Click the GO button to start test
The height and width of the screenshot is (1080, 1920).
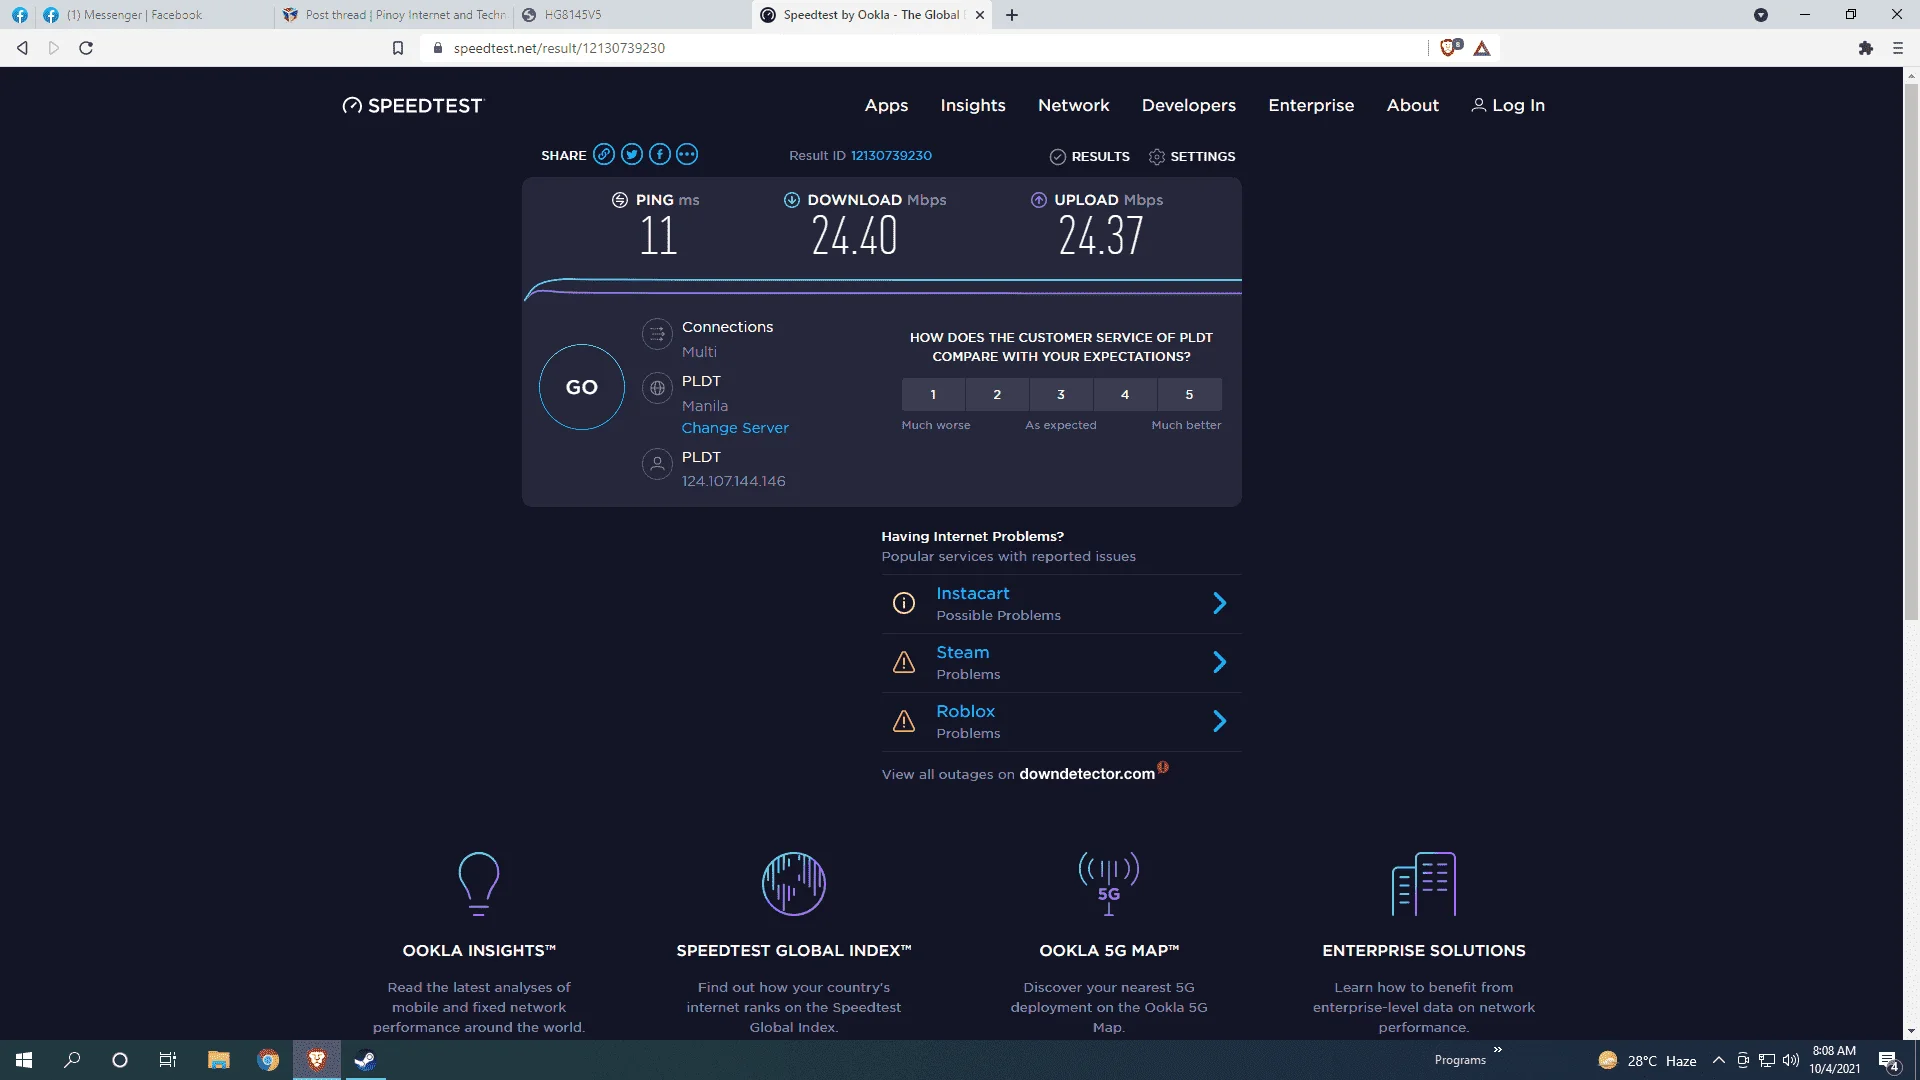(x=582, y=387)
